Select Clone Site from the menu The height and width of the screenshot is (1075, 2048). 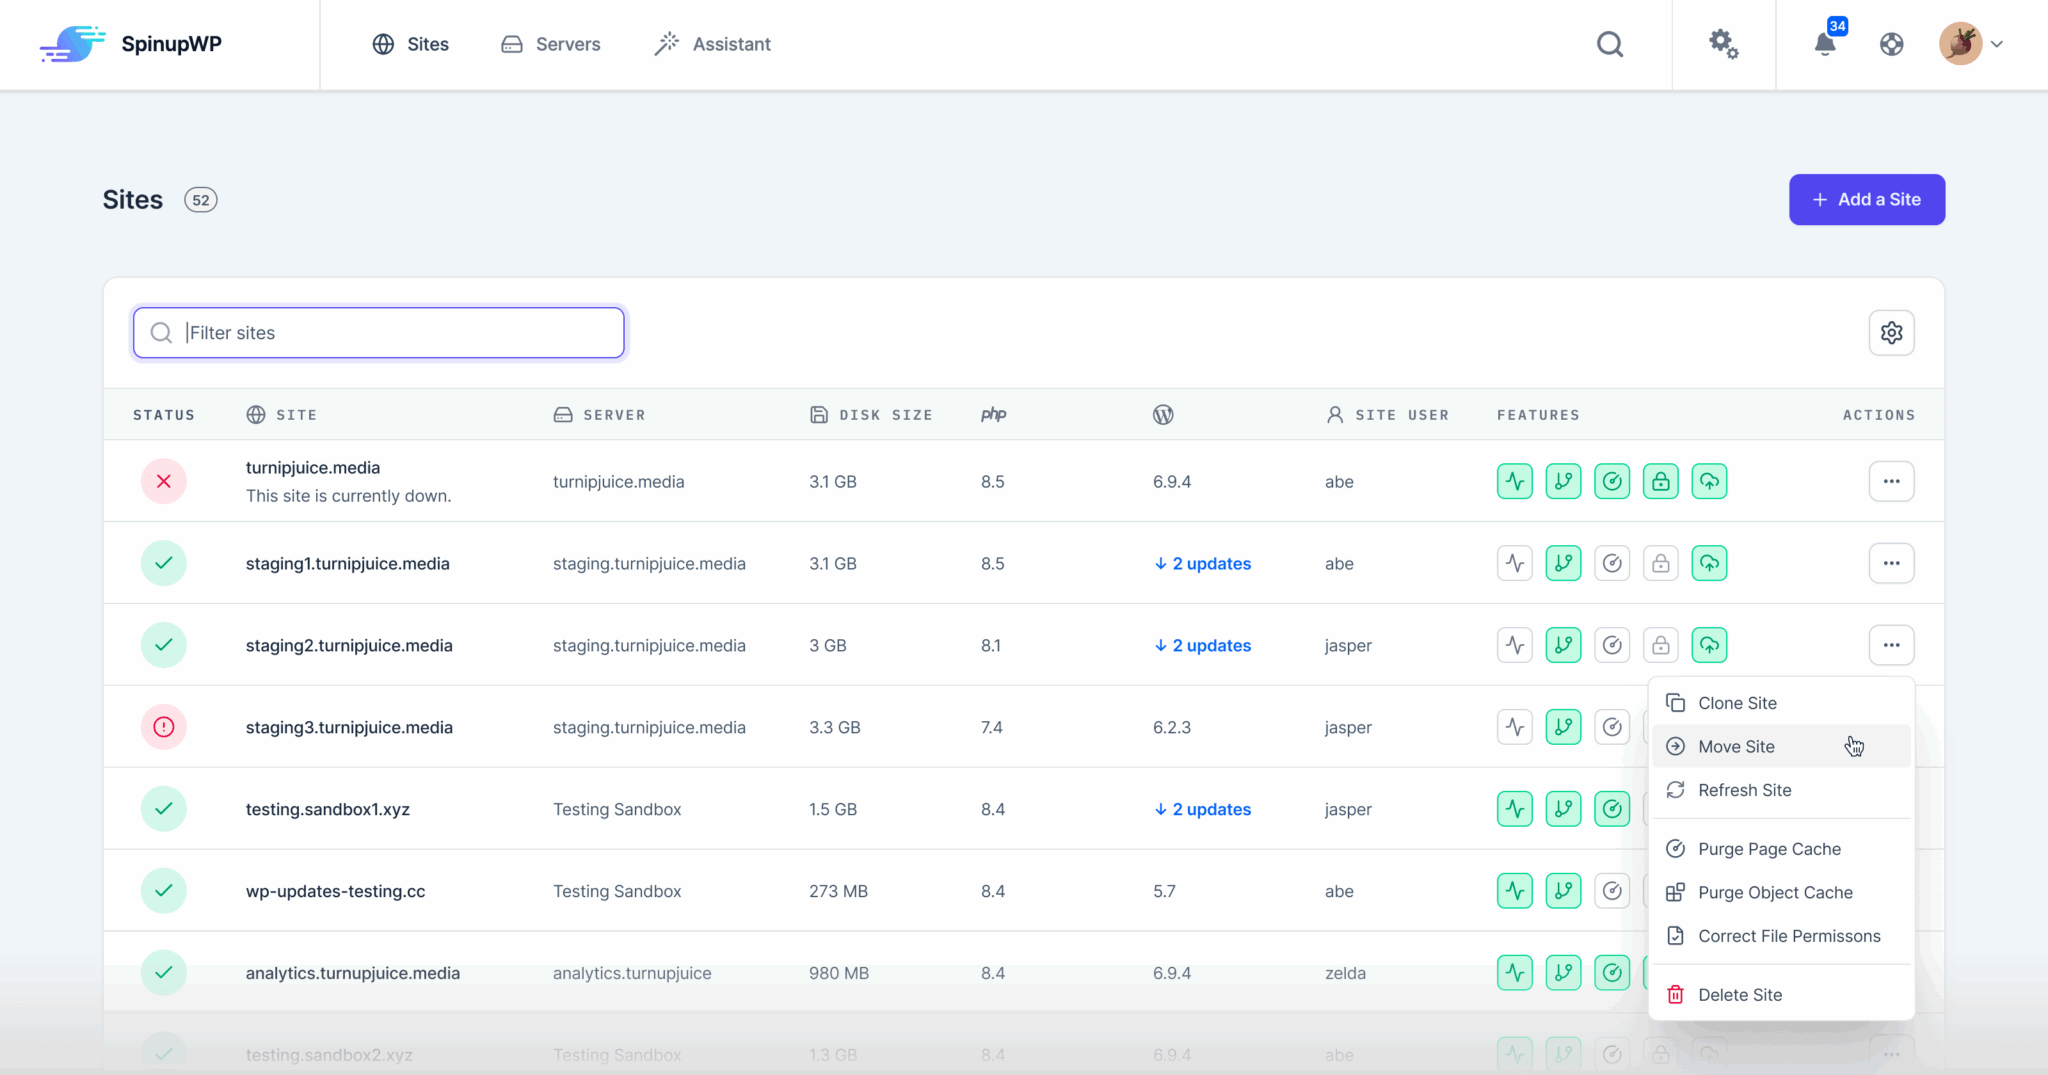click(1781, 704)
